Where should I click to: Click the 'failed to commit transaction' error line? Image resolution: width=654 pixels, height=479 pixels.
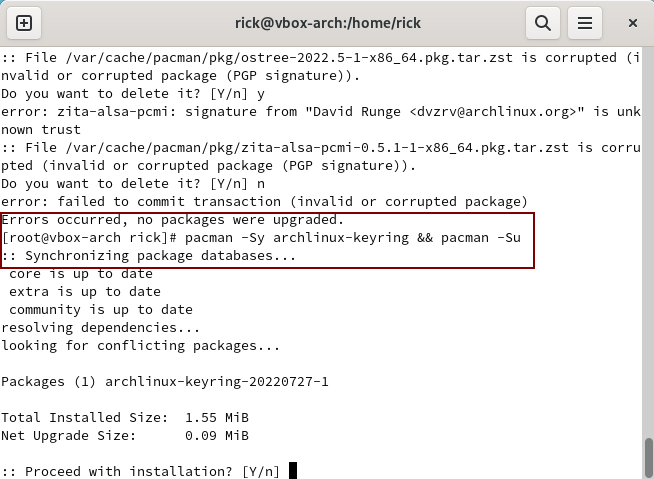[264, 202]
